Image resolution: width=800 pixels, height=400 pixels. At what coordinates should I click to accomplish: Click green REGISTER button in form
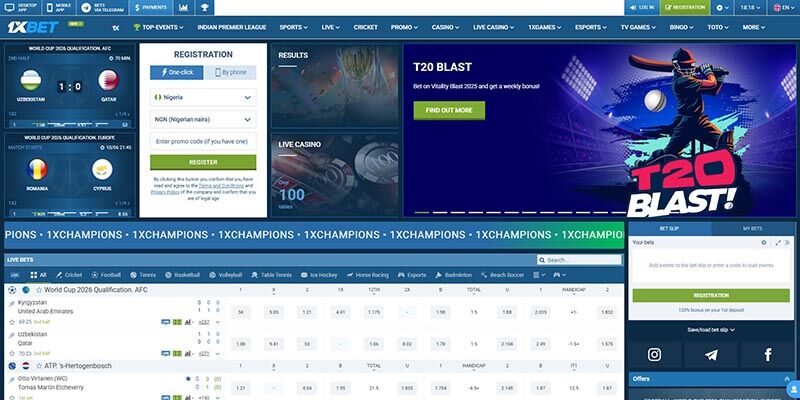click(x=203, y=162)
